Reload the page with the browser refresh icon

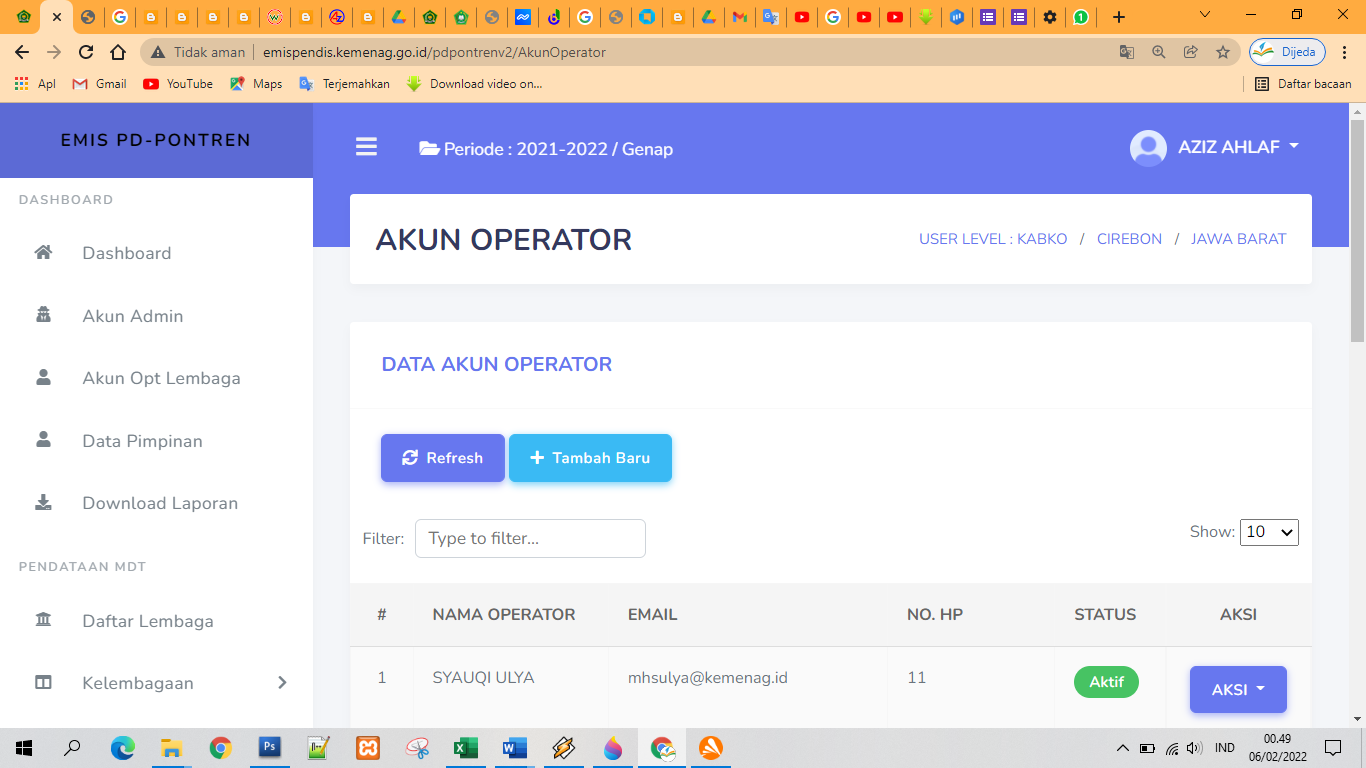pos(86,52)
